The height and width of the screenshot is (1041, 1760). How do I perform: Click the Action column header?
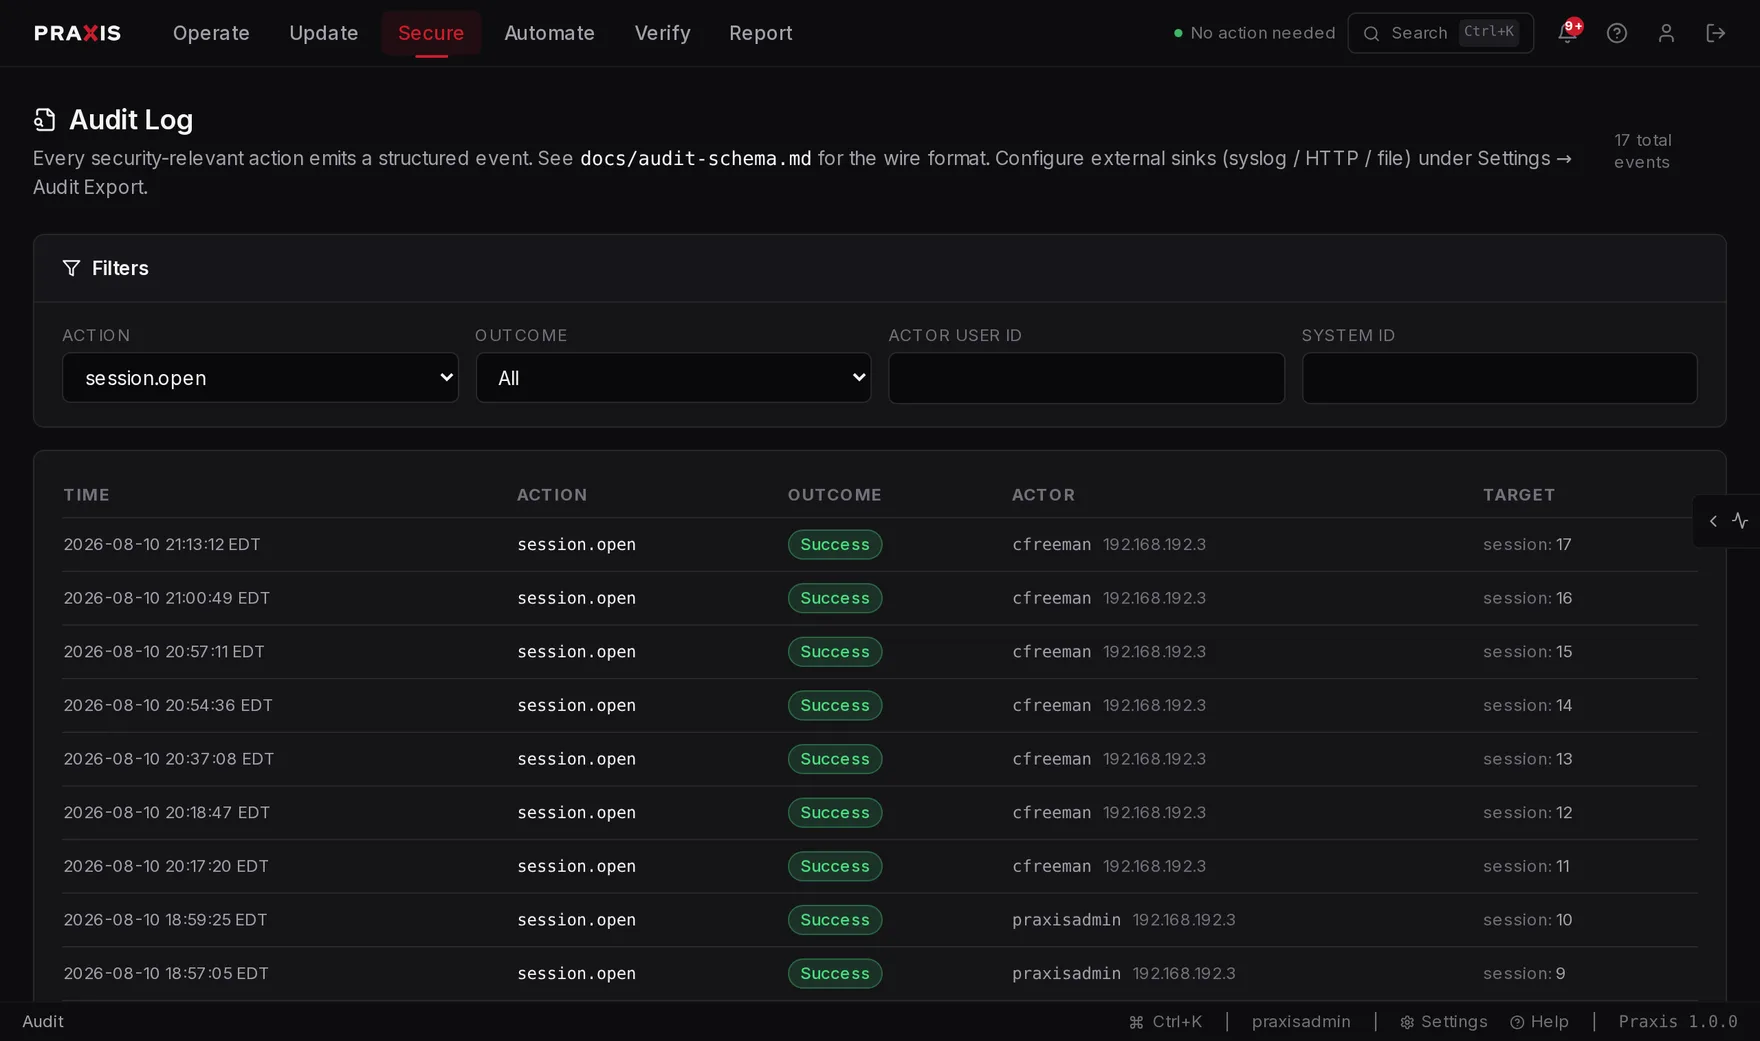click(552, 495)
